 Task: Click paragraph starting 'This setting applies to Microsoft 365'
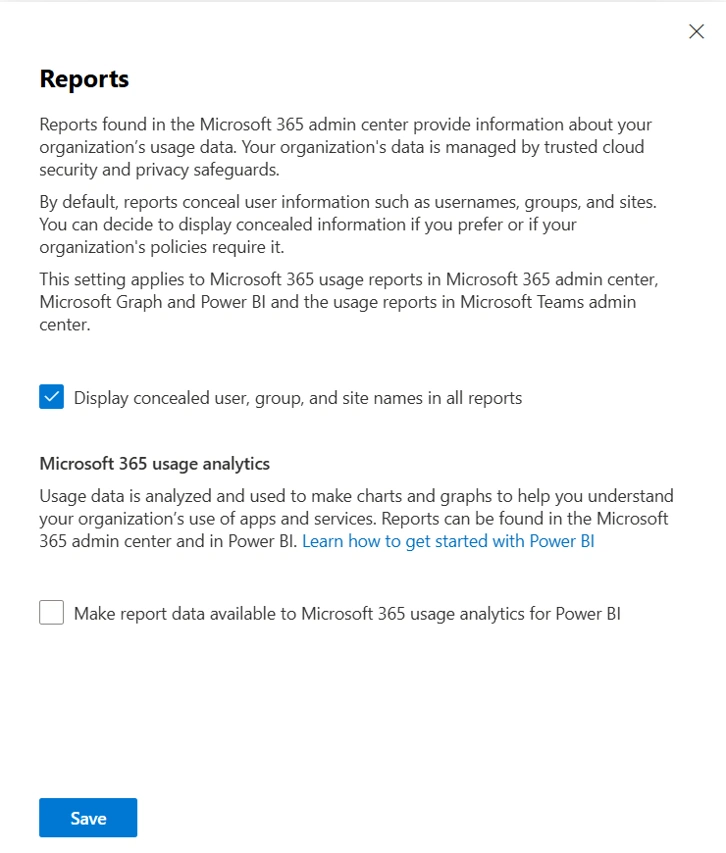(x=349, y=301)
